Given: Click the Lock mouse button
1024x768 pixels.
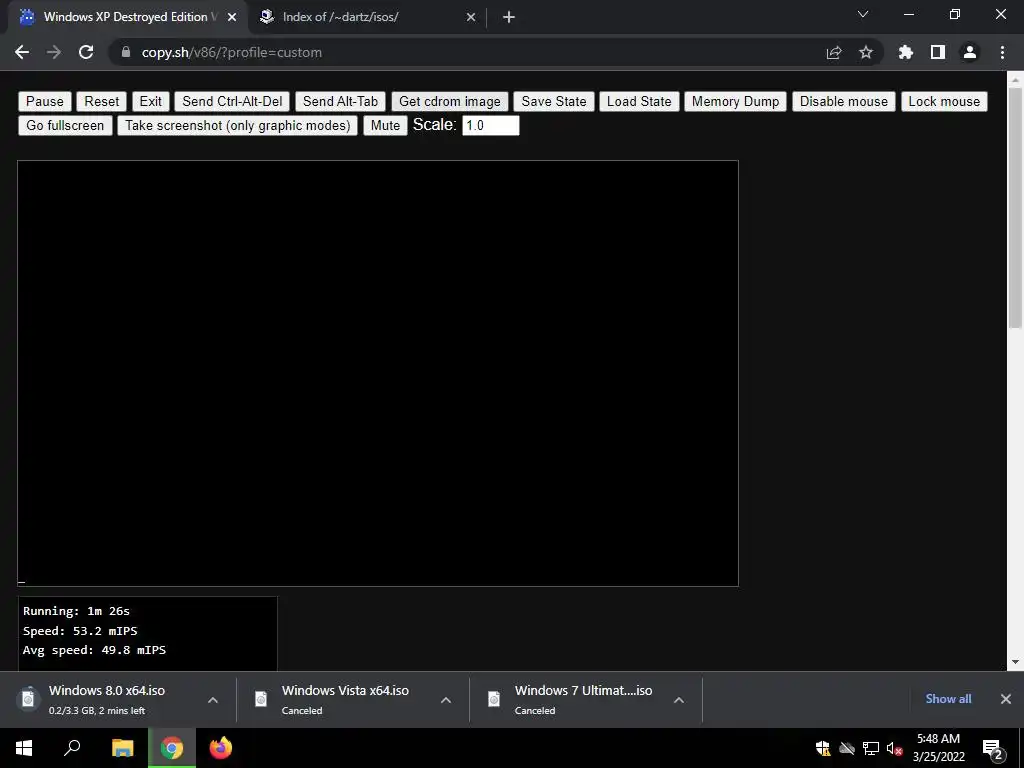Looking at the screenshot, I should [x=944, y=101].
